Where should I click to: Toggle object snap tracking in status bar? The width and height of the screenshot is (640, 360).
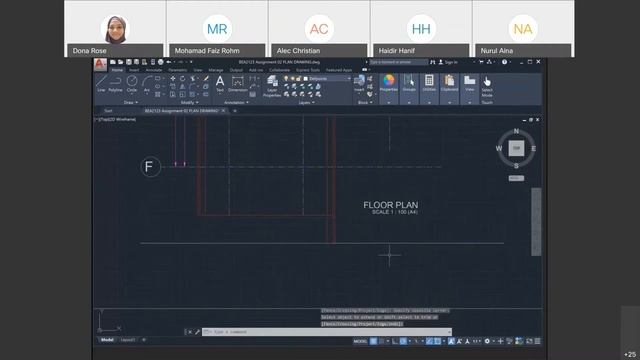tap(429, 341)
